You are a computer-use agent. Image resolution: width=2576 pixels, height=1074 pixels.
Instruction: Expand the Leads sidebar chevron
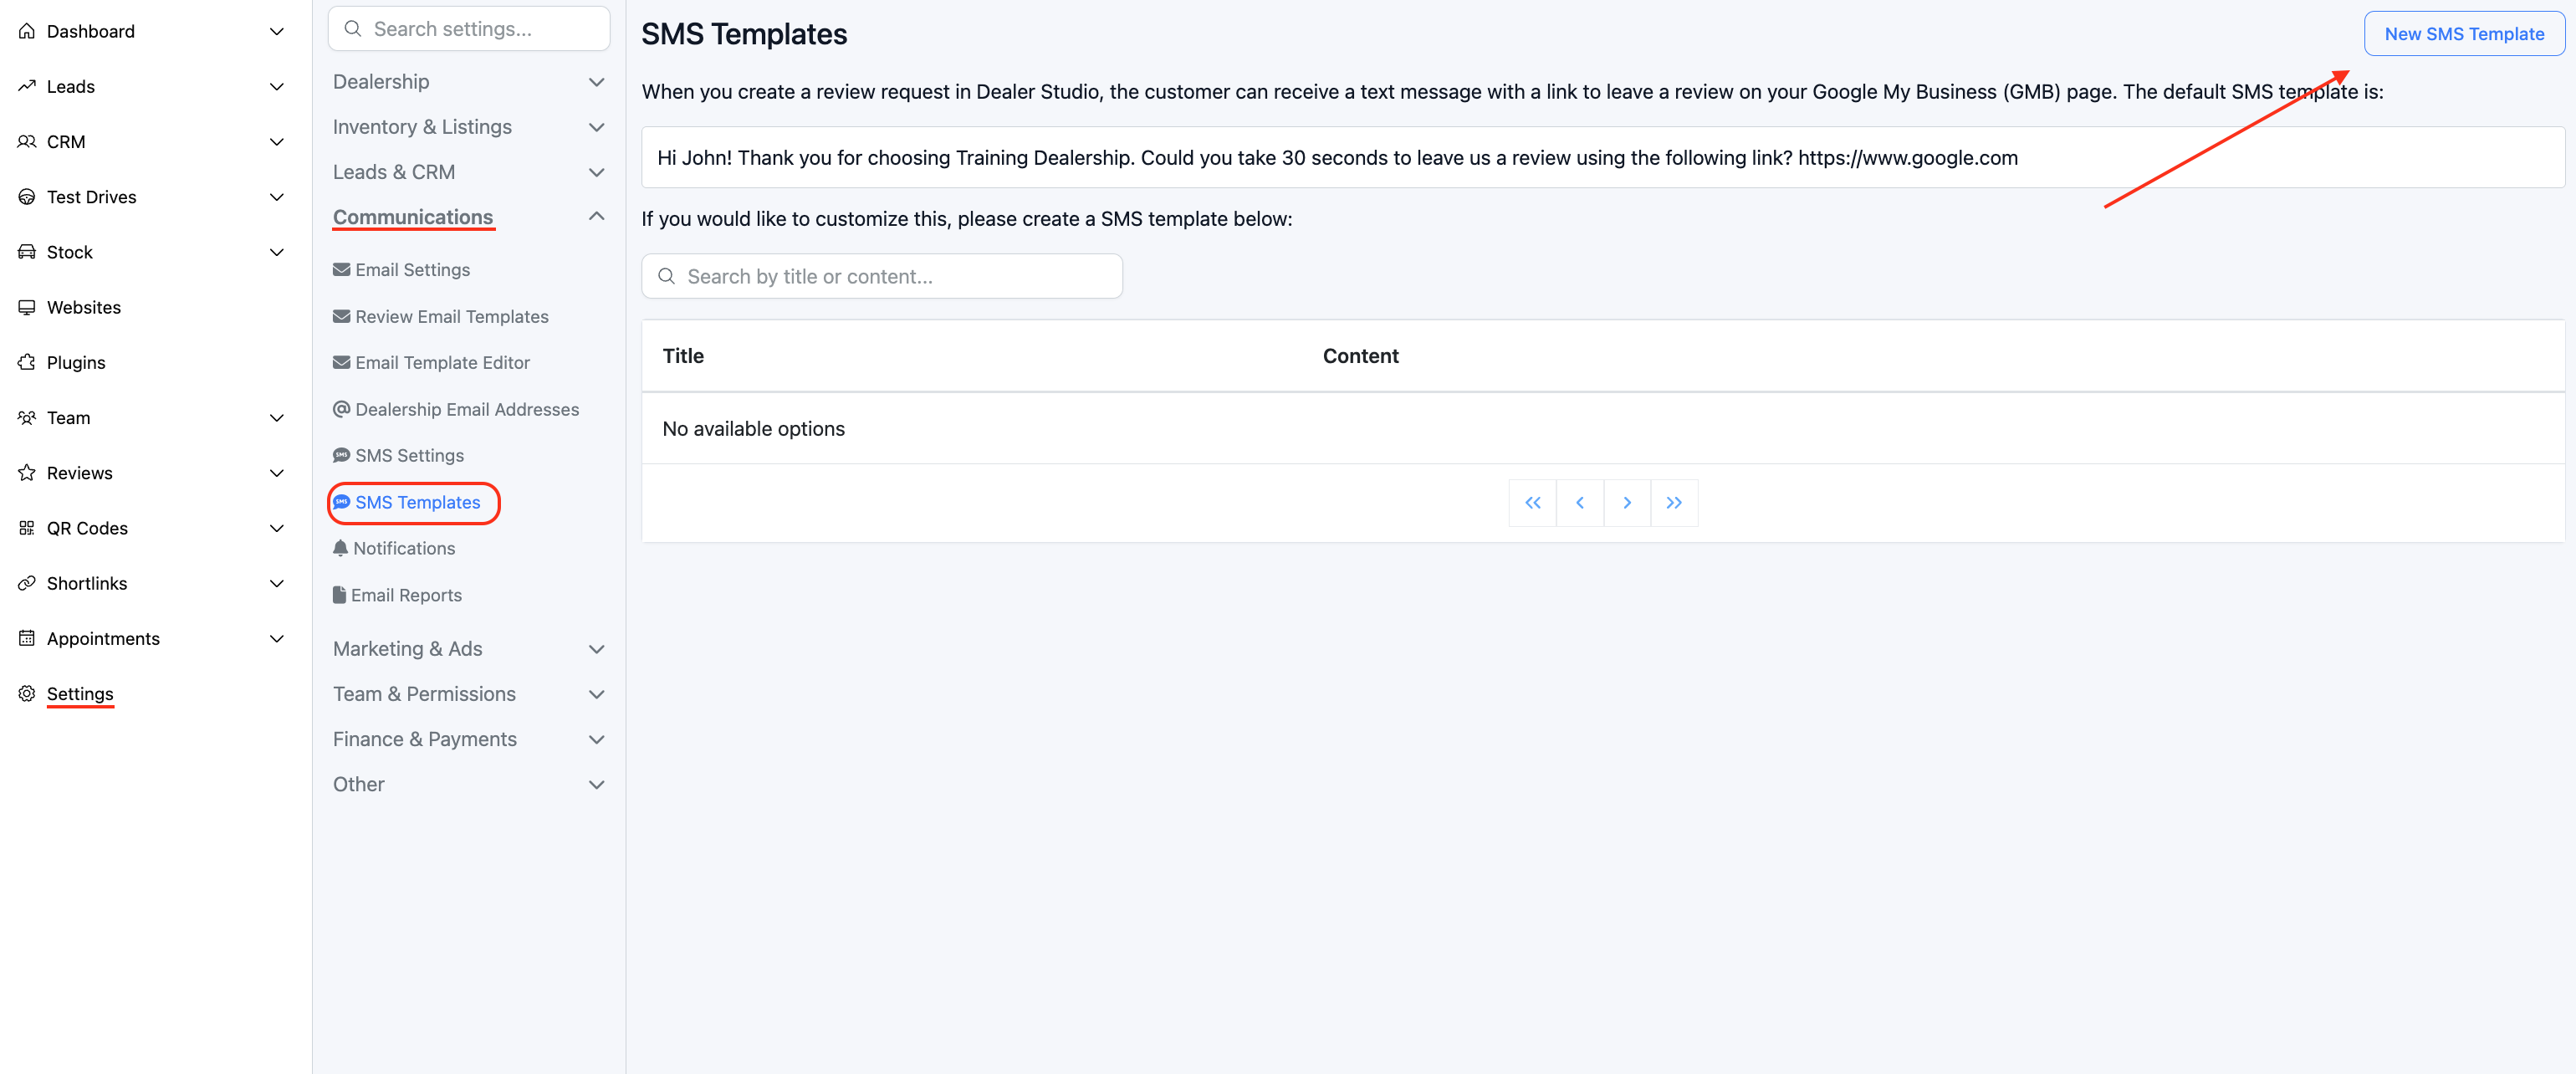(x=277, y=87)
